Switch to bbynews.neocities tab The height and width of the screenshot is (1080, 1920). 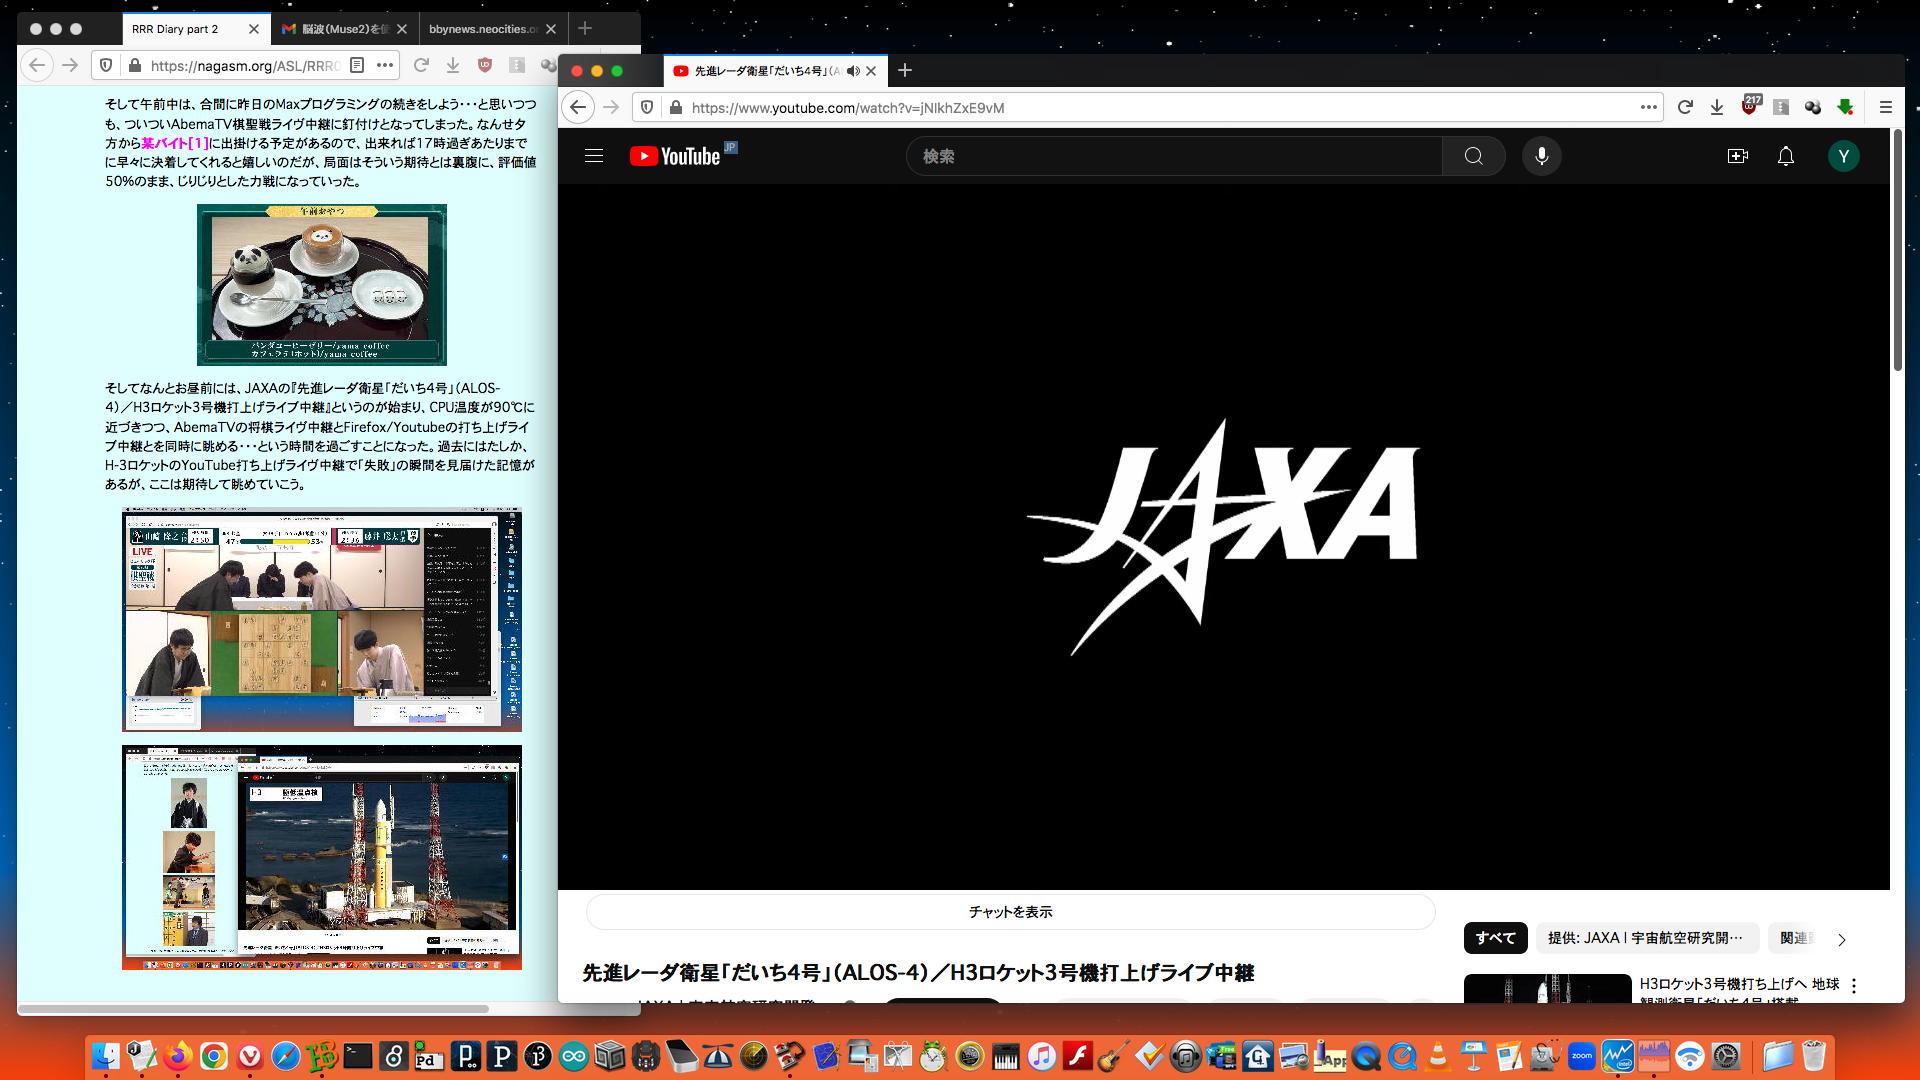[483, 29]
